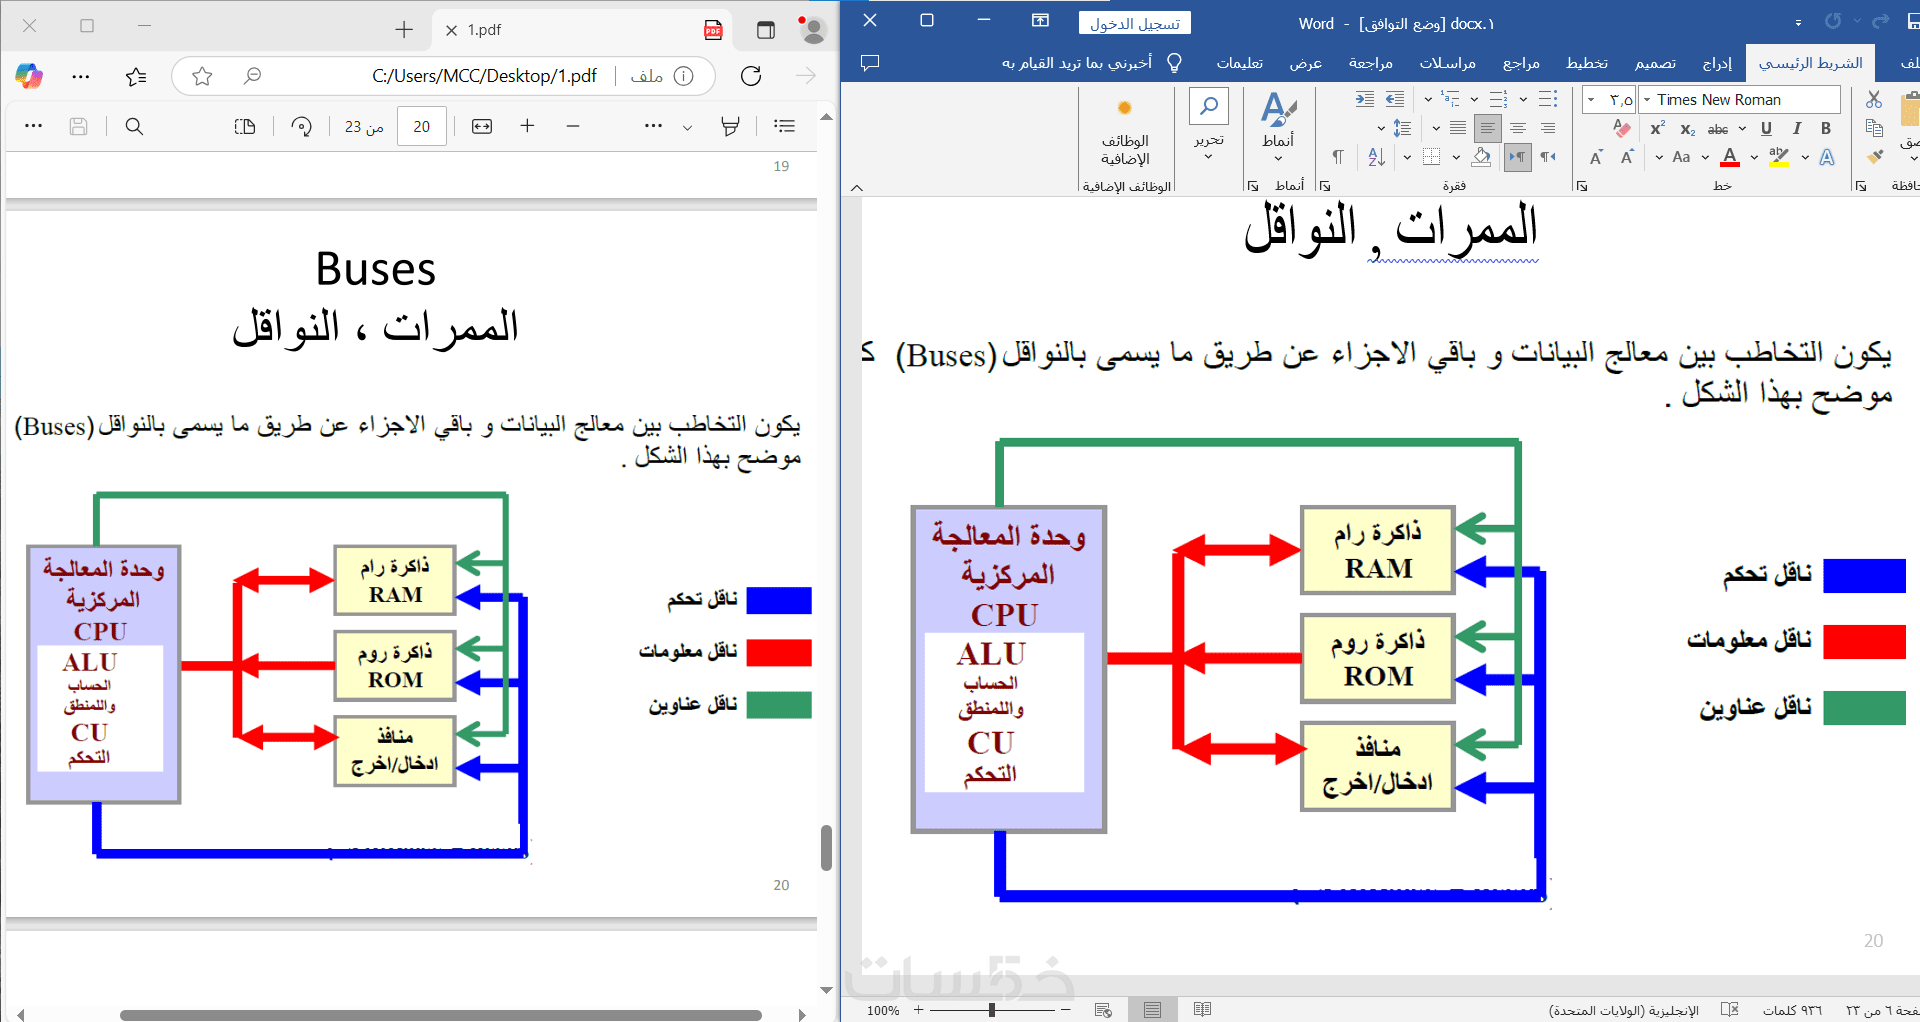This screenshot has height=1022, width=1920.
Task: Click the PDF table of contents icon
Action: 785,126
